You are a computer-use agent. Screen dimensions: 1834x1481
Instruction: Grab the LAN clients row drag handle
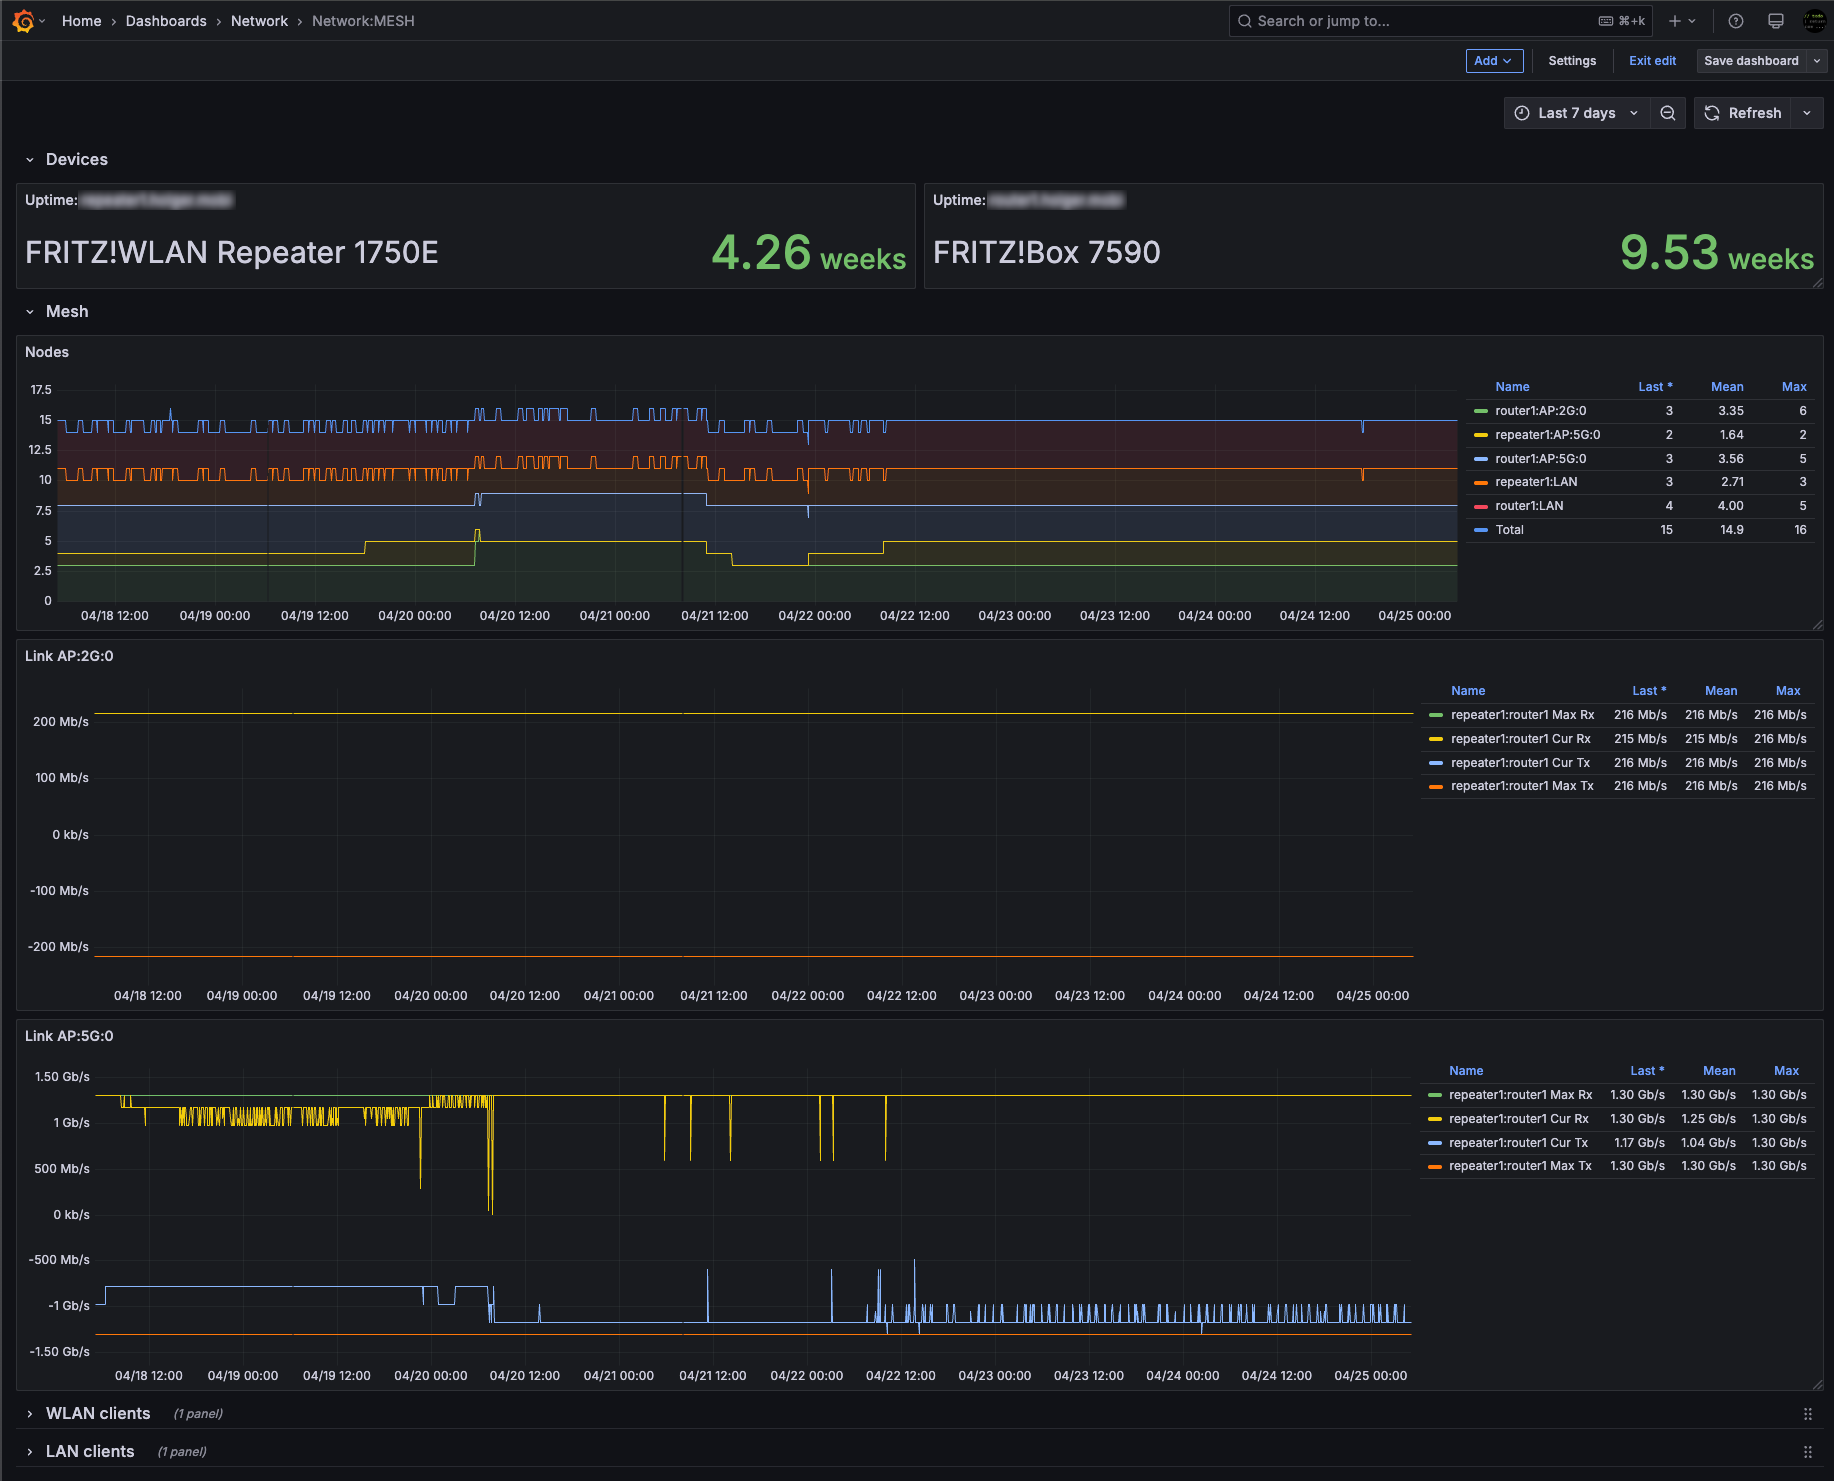[1807, 1452]
